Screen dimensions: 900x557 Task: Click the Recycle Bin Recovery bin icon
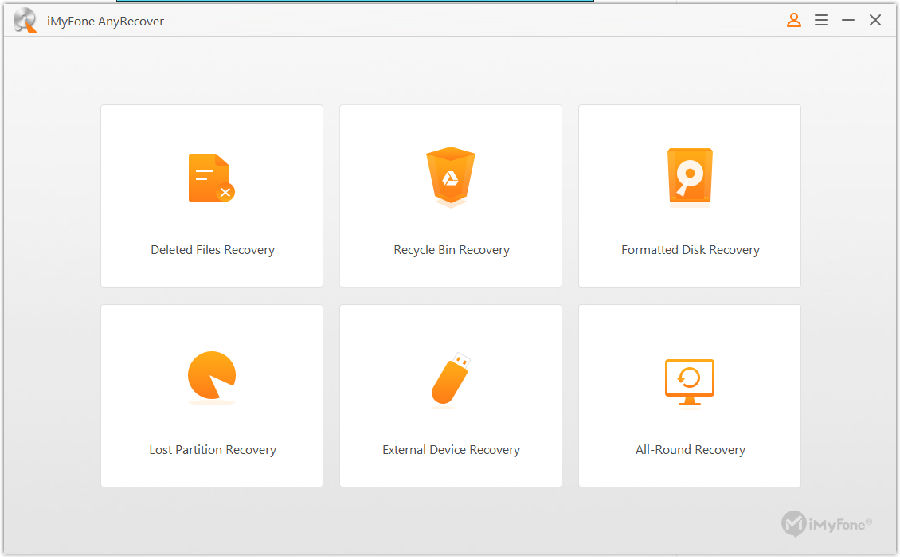[451, 176]
